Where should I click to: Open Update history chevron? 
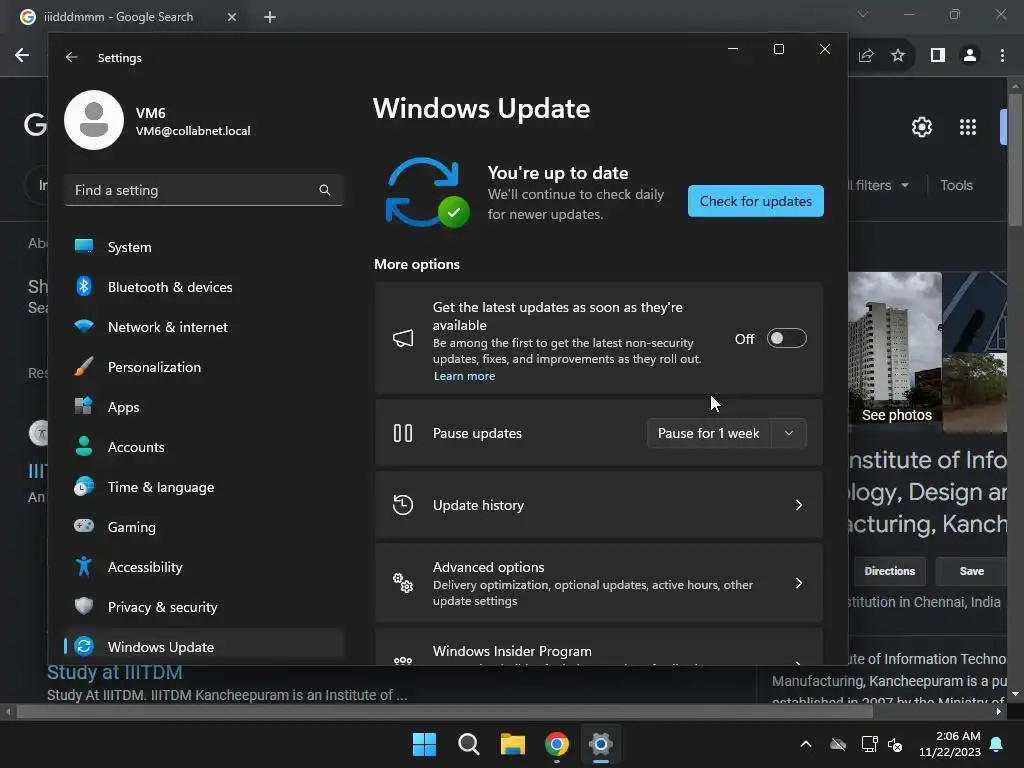pyautogui.click(x=799, y=505)
